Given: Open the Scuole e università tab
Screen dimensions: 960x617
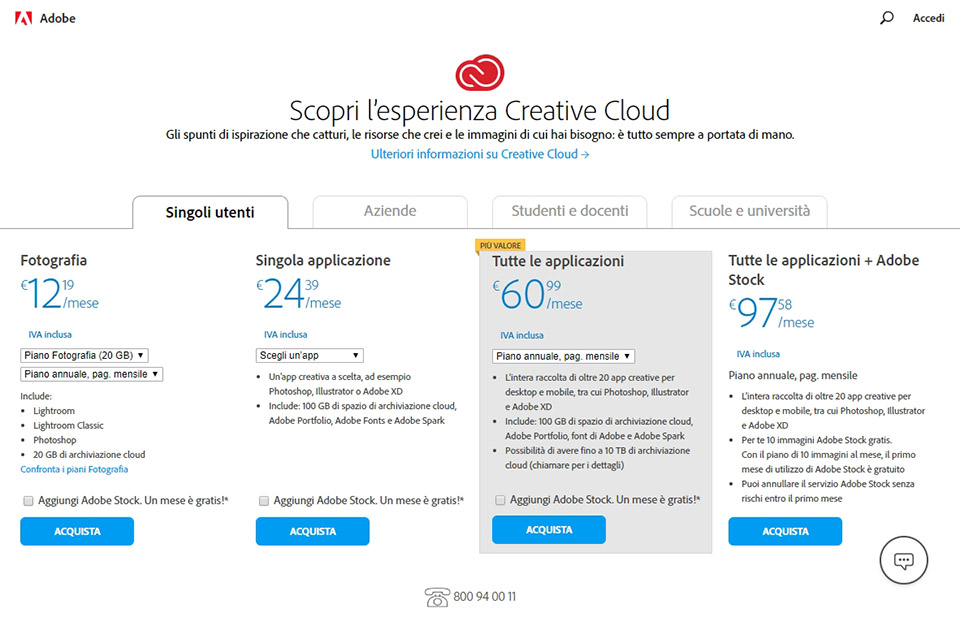Looking at the screenshot, I should coord(749,211).
